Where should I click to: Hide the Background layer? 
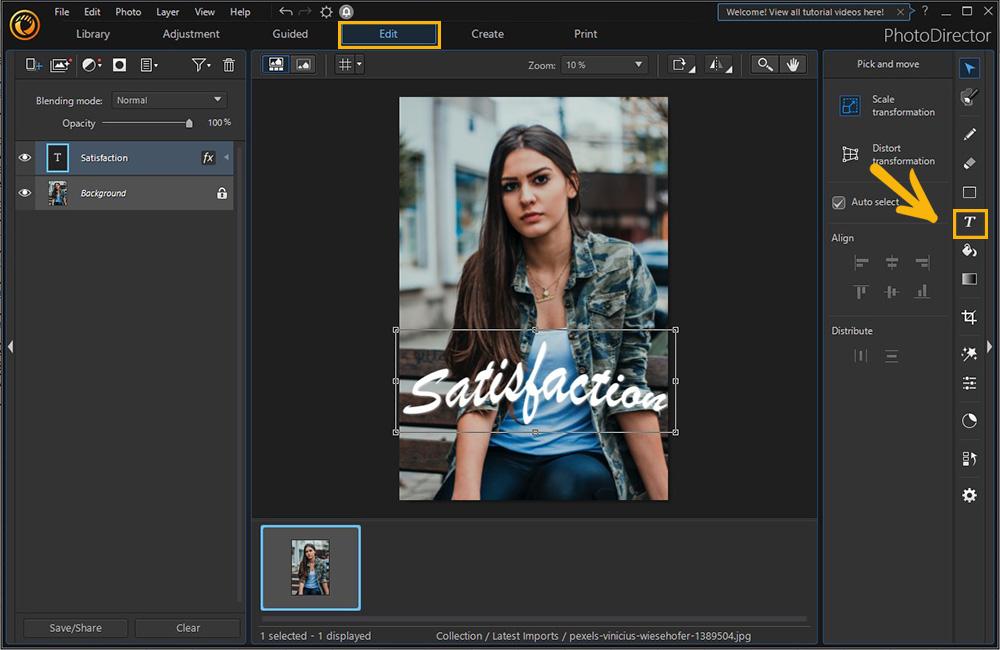click(24, 192)
